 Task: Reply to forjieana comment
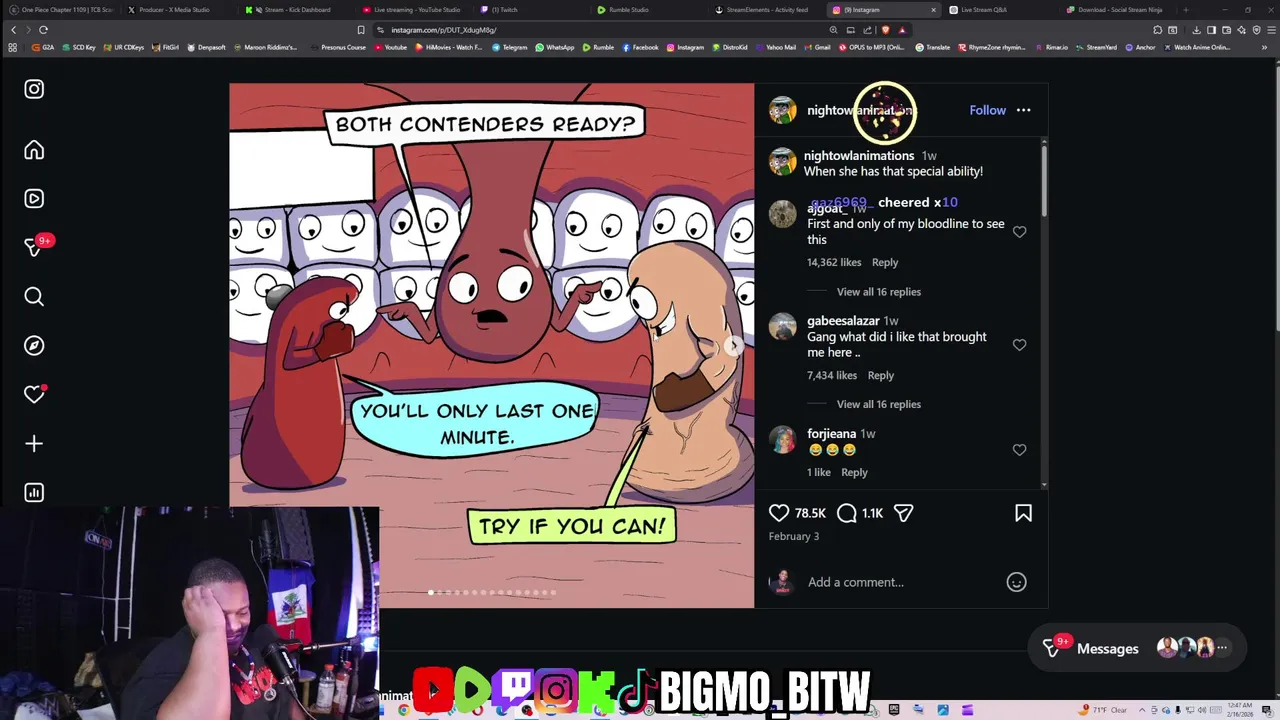854,472
